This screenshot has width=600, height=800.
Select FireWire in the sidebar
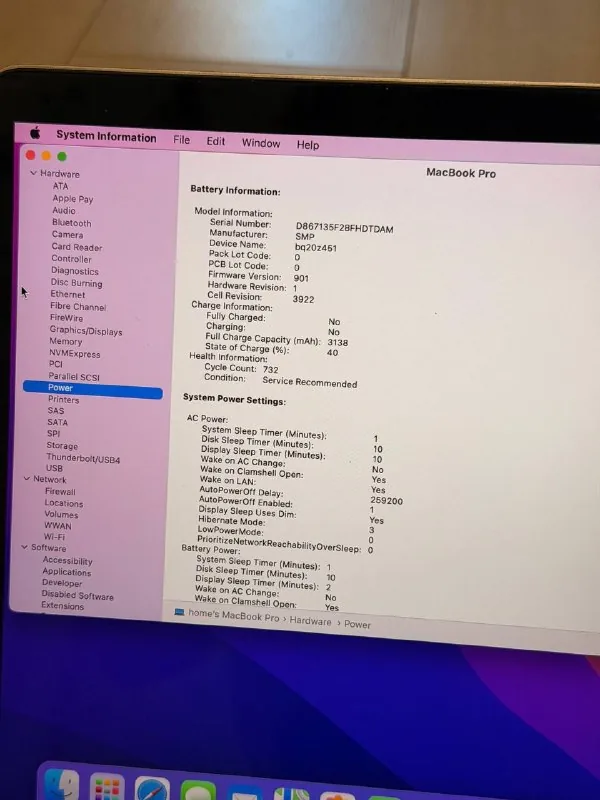pos(66,318)
